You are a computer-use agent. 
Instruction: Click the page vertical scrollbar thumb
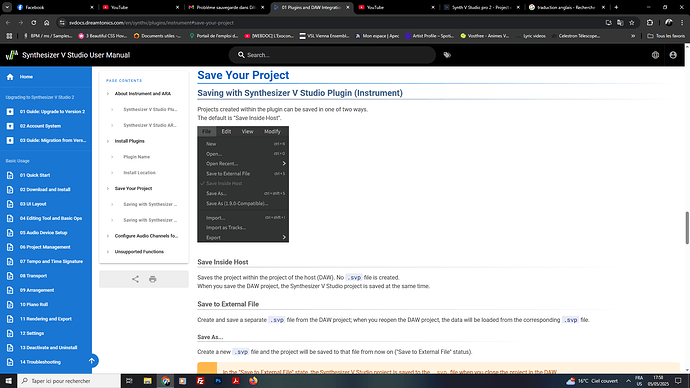(687, 228)
